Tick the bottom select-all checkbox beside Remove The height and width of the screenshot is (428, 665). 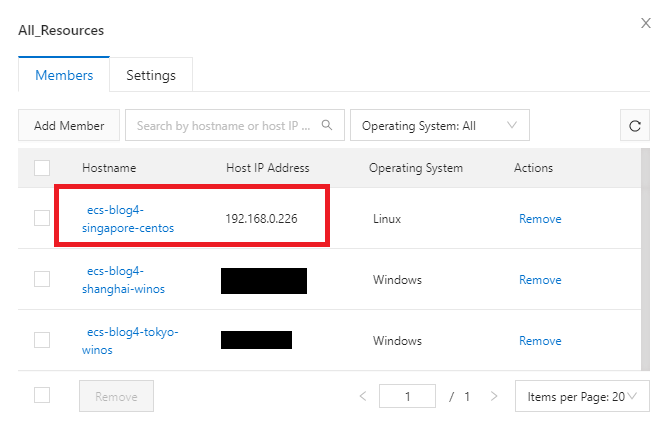(x=42, y=395)
